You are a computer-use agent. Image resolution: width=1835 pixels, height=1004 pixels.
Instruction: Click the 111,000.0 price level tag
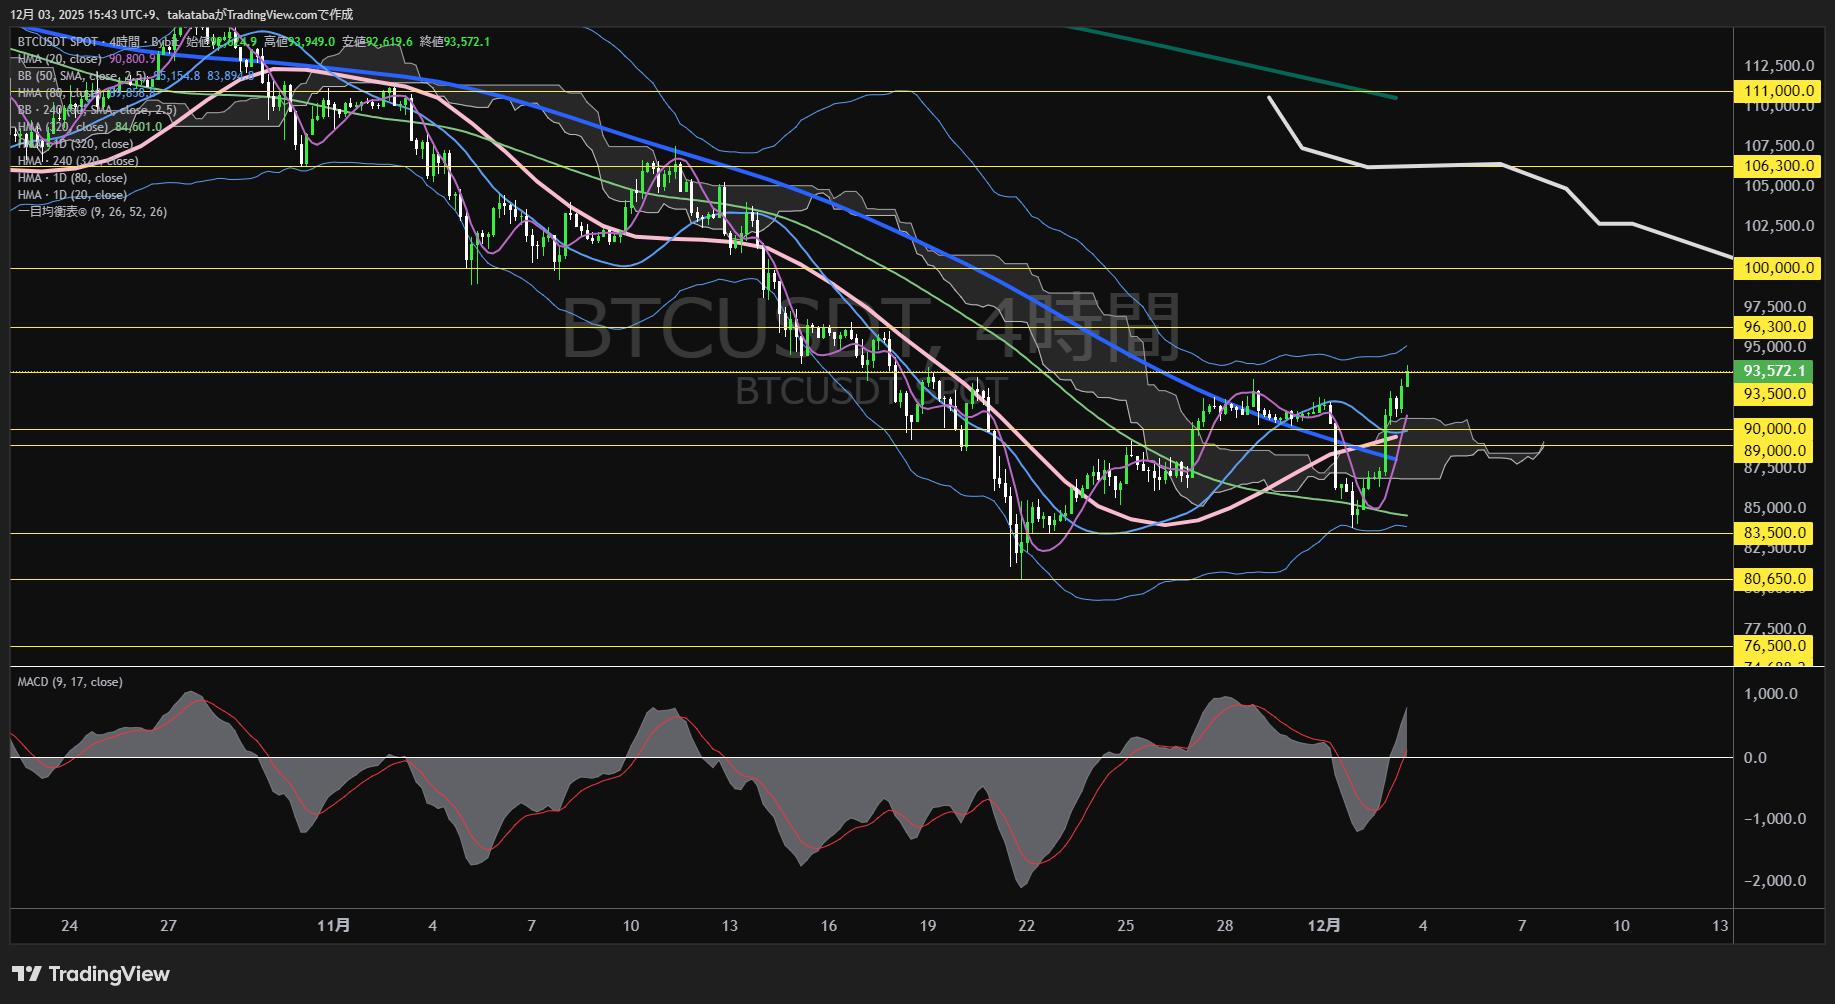(1779, 90)
